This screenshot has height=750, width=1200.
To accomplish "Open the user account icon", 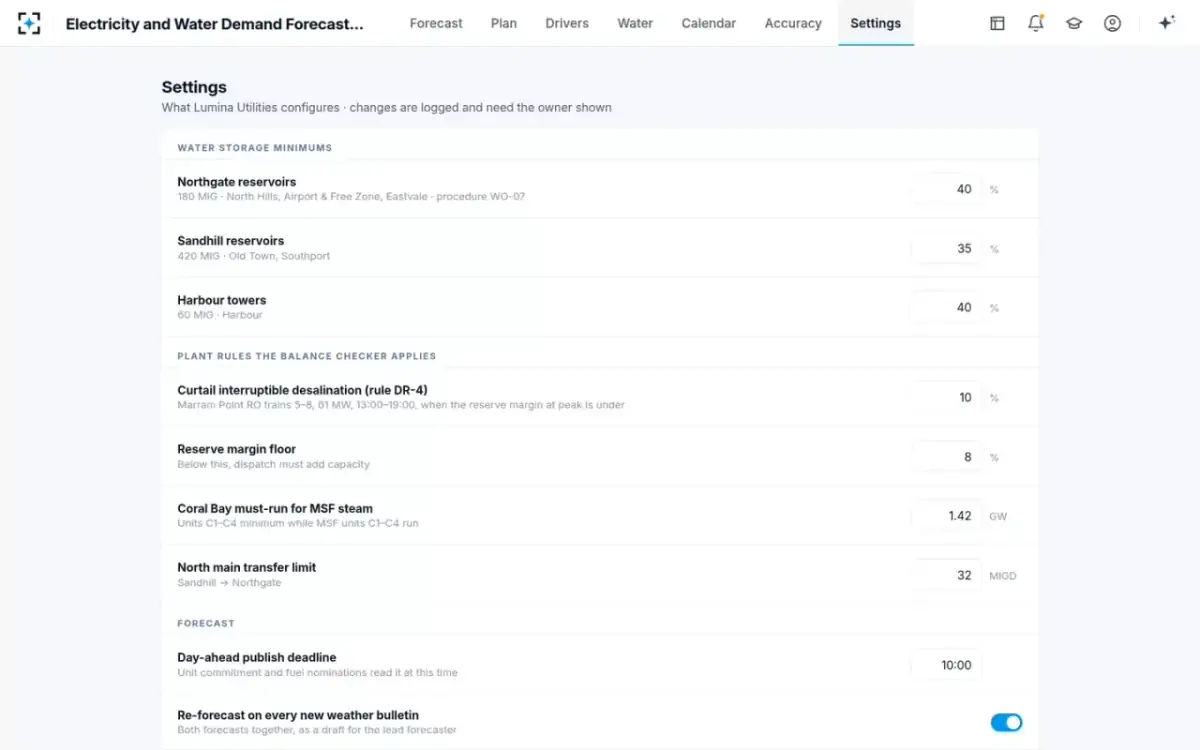I will pyautogui.click(x=1112, y=23).
